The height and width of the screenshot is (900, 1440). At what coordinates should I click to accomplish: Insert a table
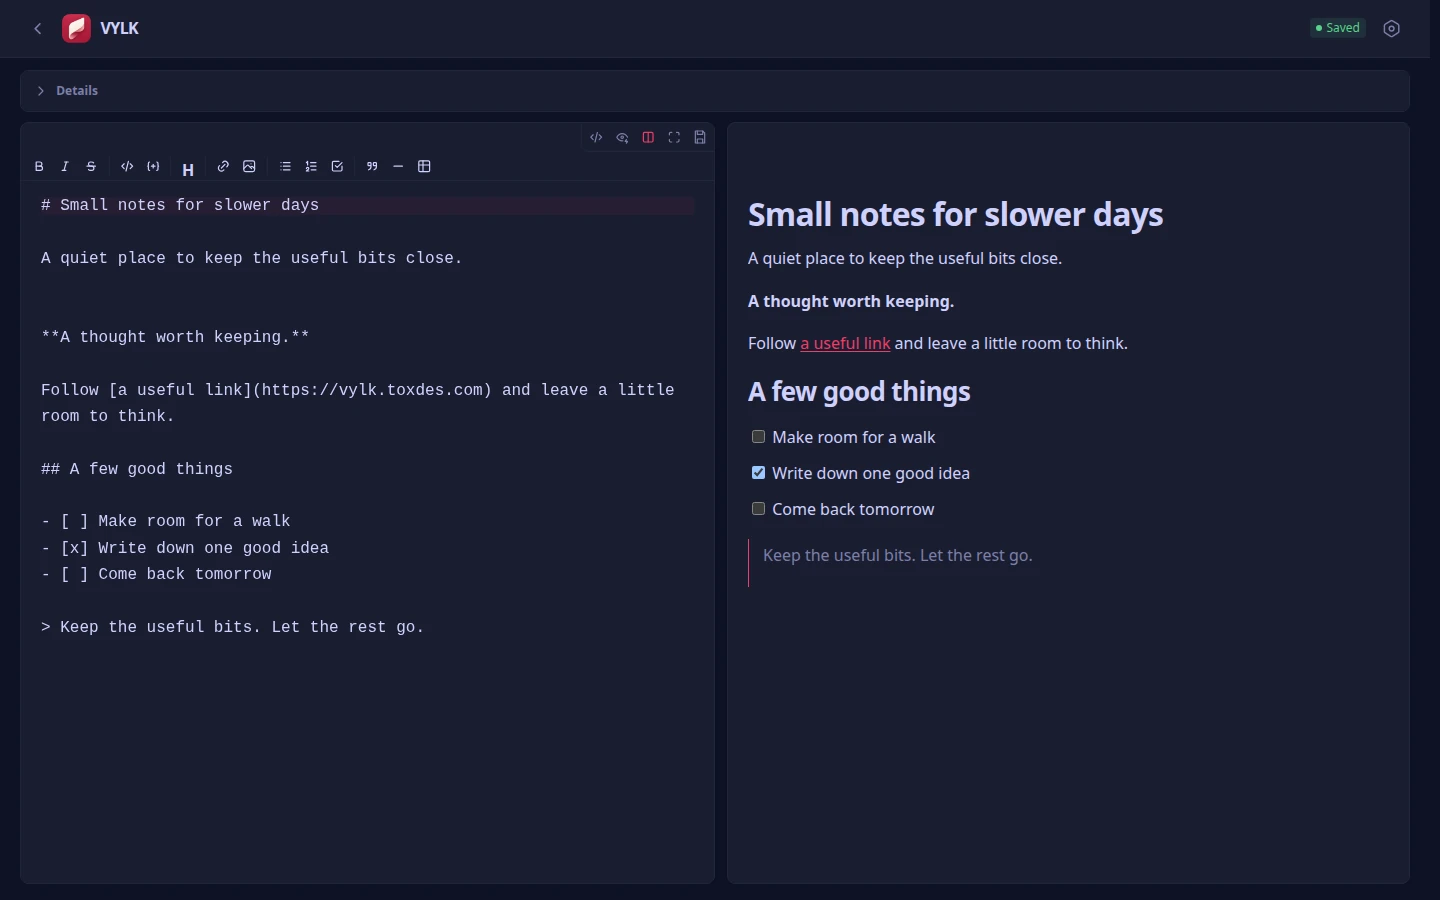[424, 167]
